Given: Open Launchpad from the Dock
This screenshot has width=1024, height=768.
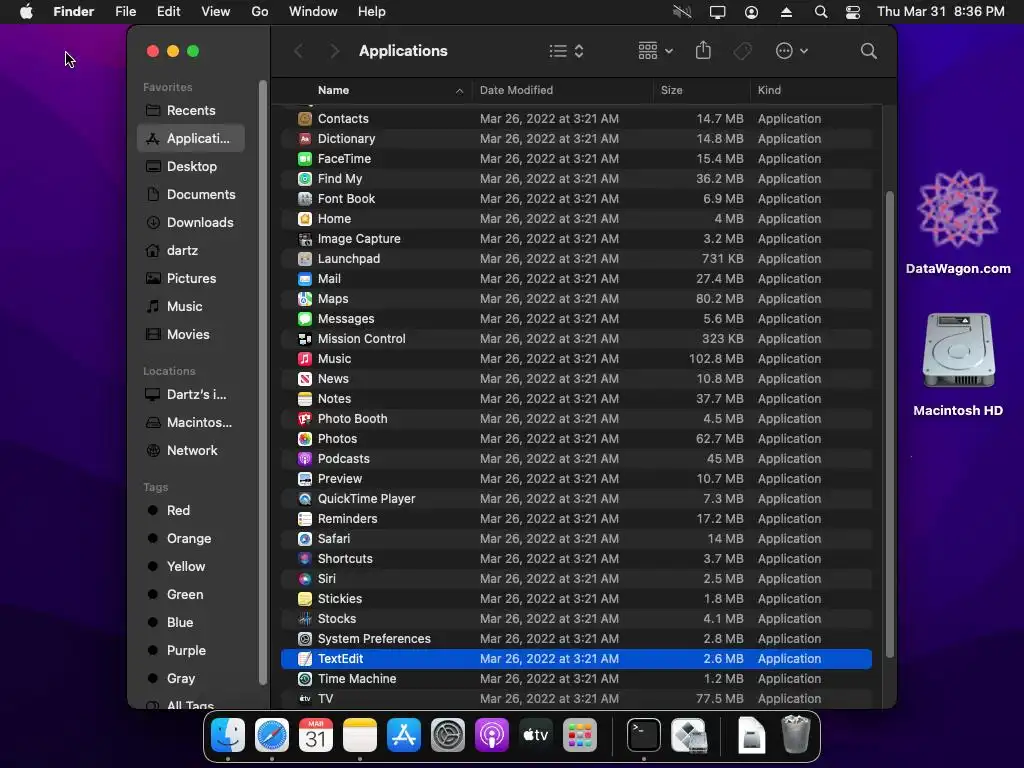Looking at the screenshot, I should coord(580,735).
